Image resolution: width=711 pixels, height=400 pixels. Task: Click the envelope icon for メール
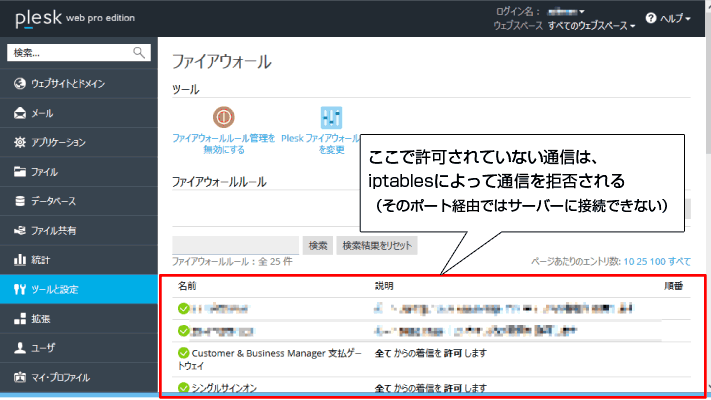(x=19, y=113)
